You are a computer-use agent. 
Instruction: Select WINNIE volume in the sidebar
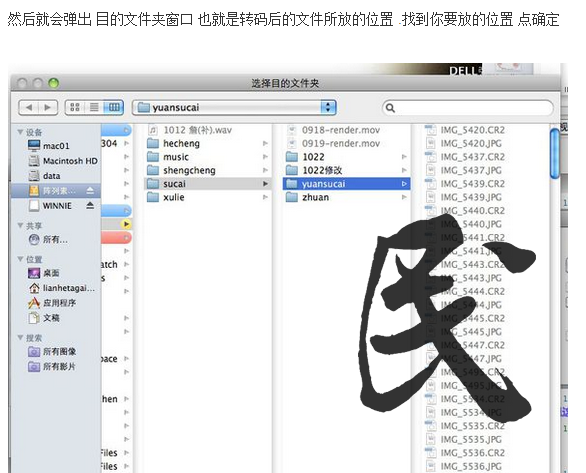tap(50, 205)
